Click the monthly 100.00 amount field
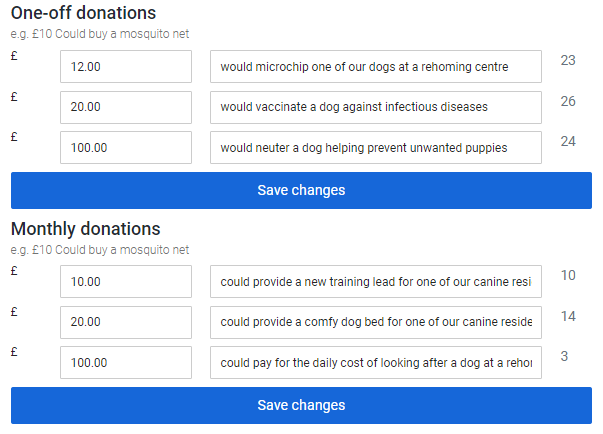The height and width of the screenshot is (434, 603). pos(125,362)
